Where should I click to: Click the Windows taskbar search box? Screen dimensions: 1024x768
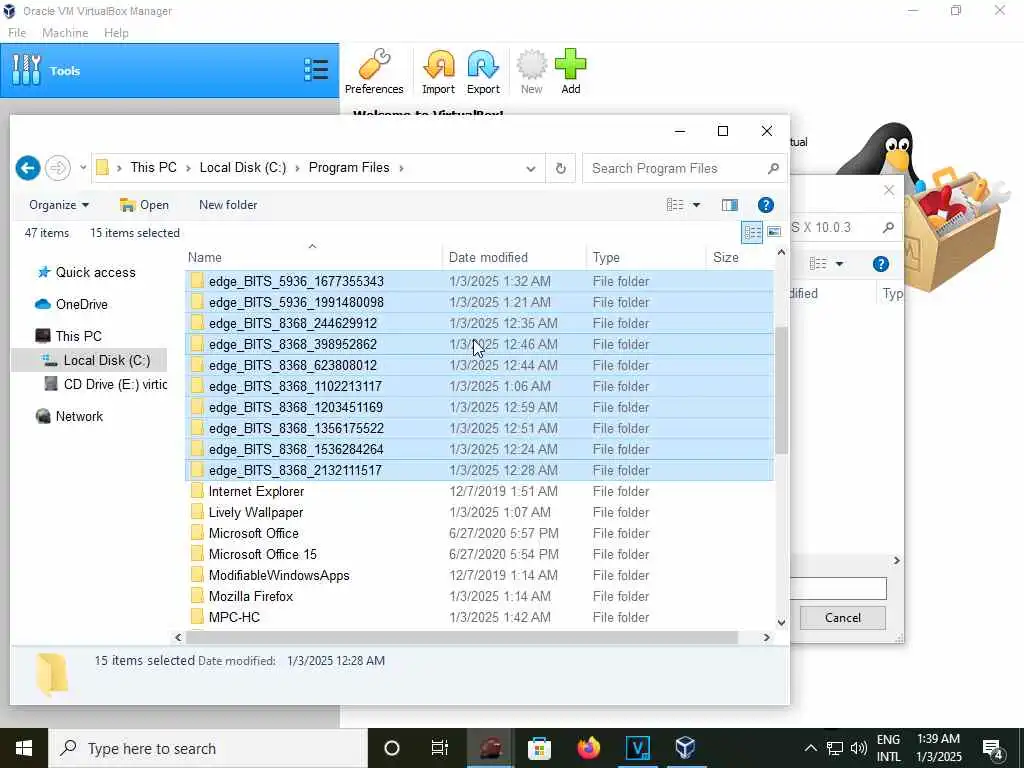point(208,748)
